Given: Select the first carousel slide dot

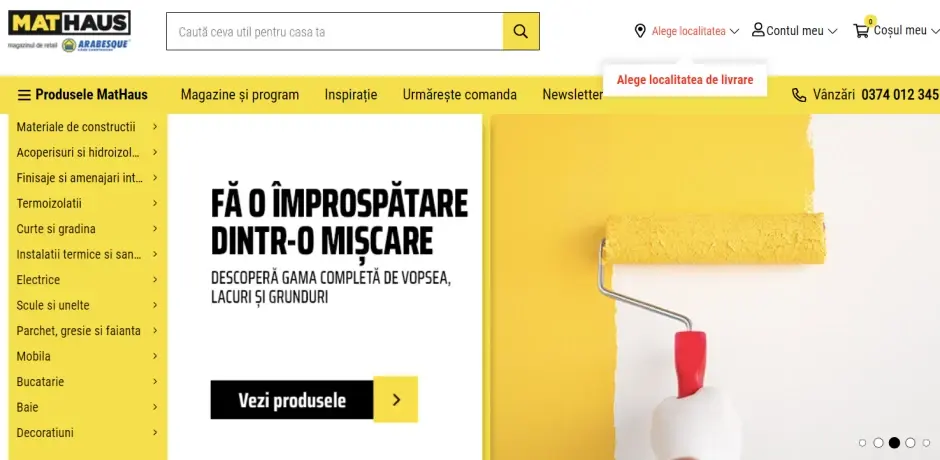Looking at the screenshot, I should [x=862, y=443].
